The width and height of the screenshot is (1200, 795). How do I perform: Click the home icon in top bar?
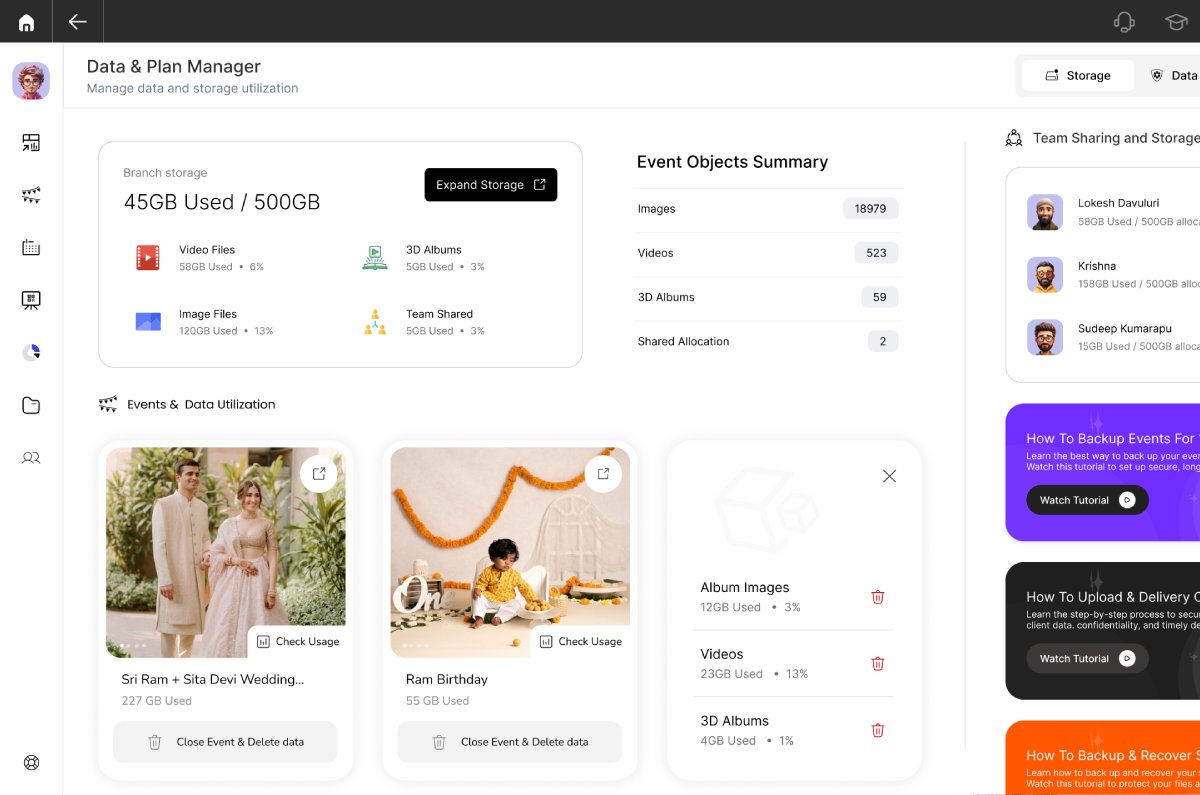(26, 22)
